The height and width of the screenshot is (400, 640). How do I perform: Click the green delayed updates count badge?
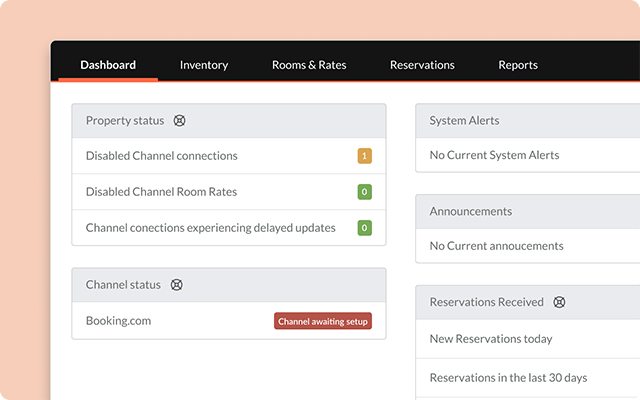[364, 228]
